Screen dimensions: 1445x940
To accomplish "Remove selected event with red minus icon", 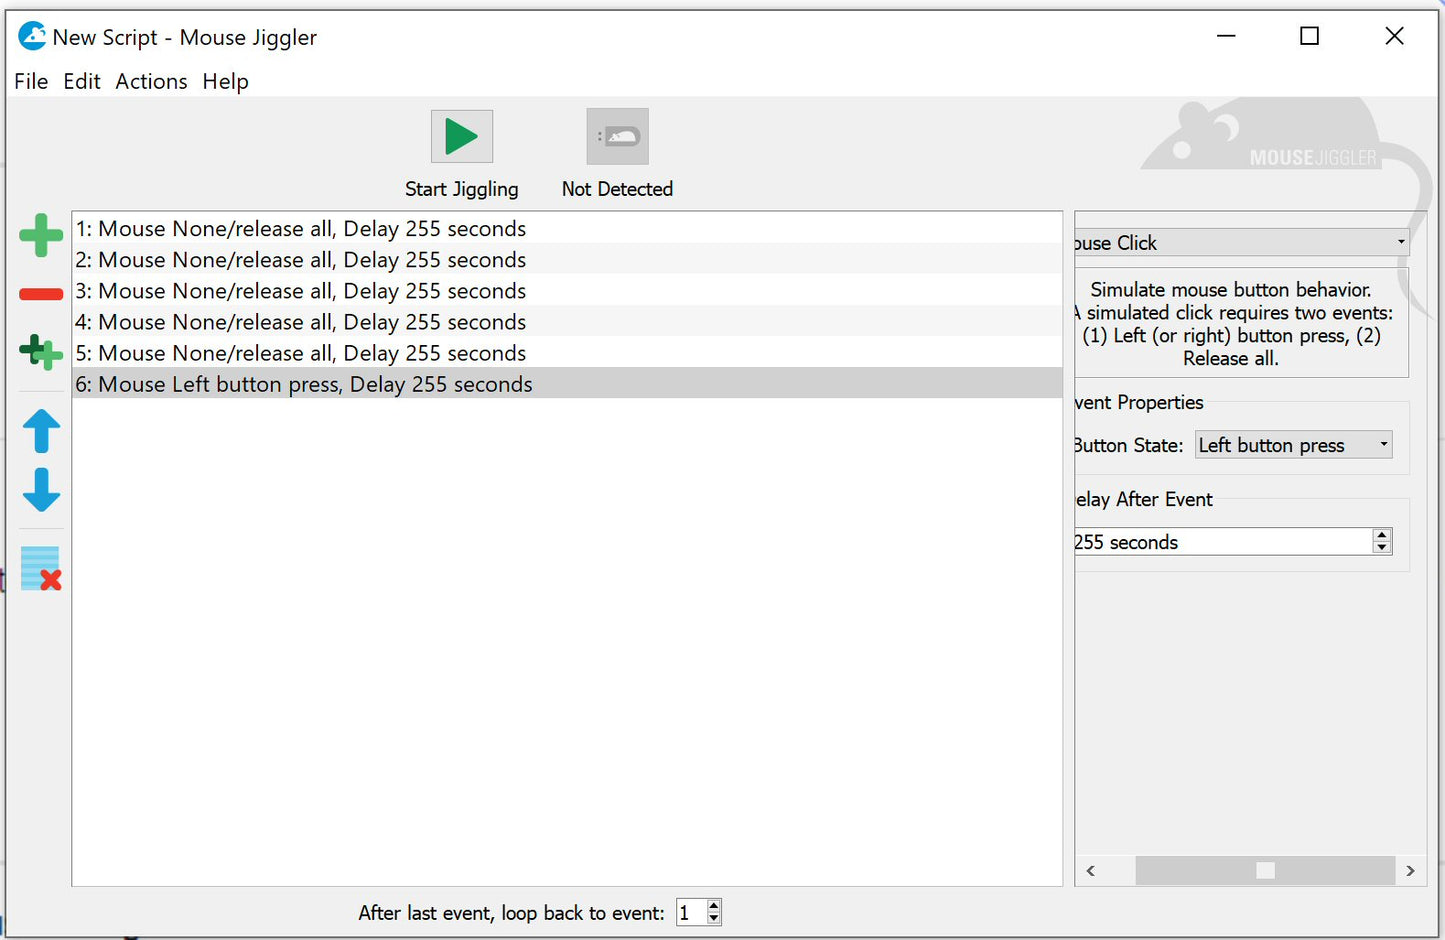I will (41, 294).
